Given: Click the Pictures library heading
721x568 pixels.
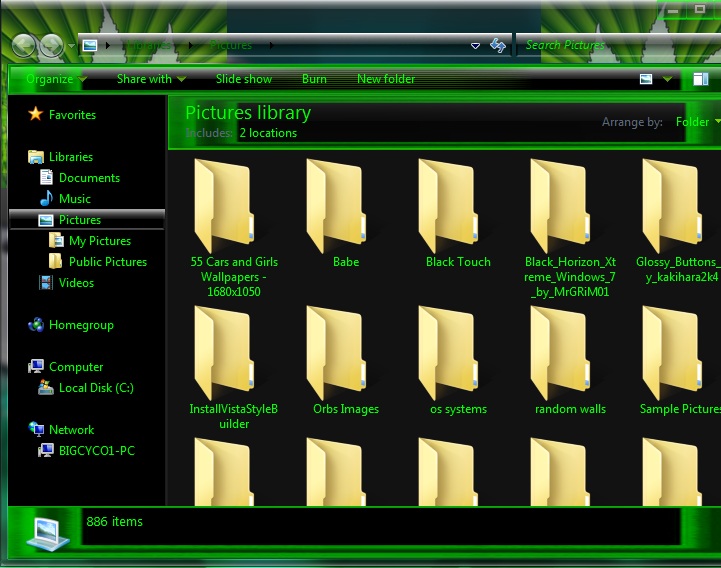Looking at the screenshot, I should coord(248,113).
